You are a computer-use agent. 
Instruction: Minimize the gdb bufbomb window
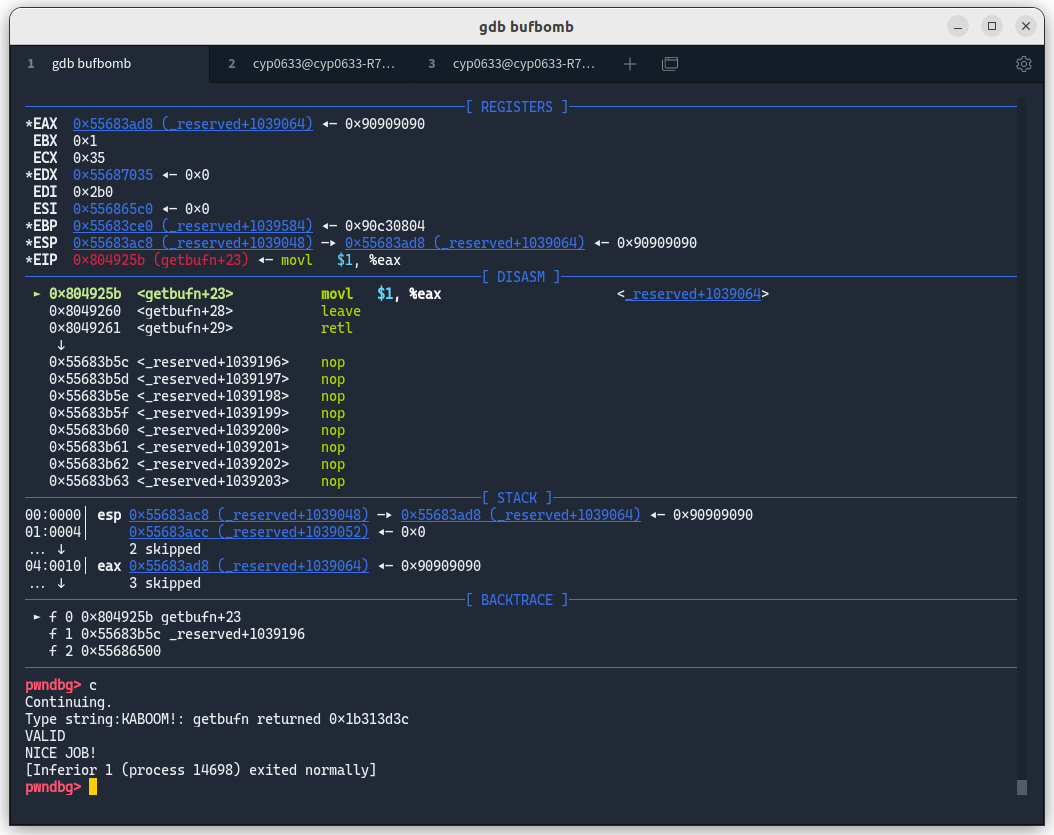[958, 27]
